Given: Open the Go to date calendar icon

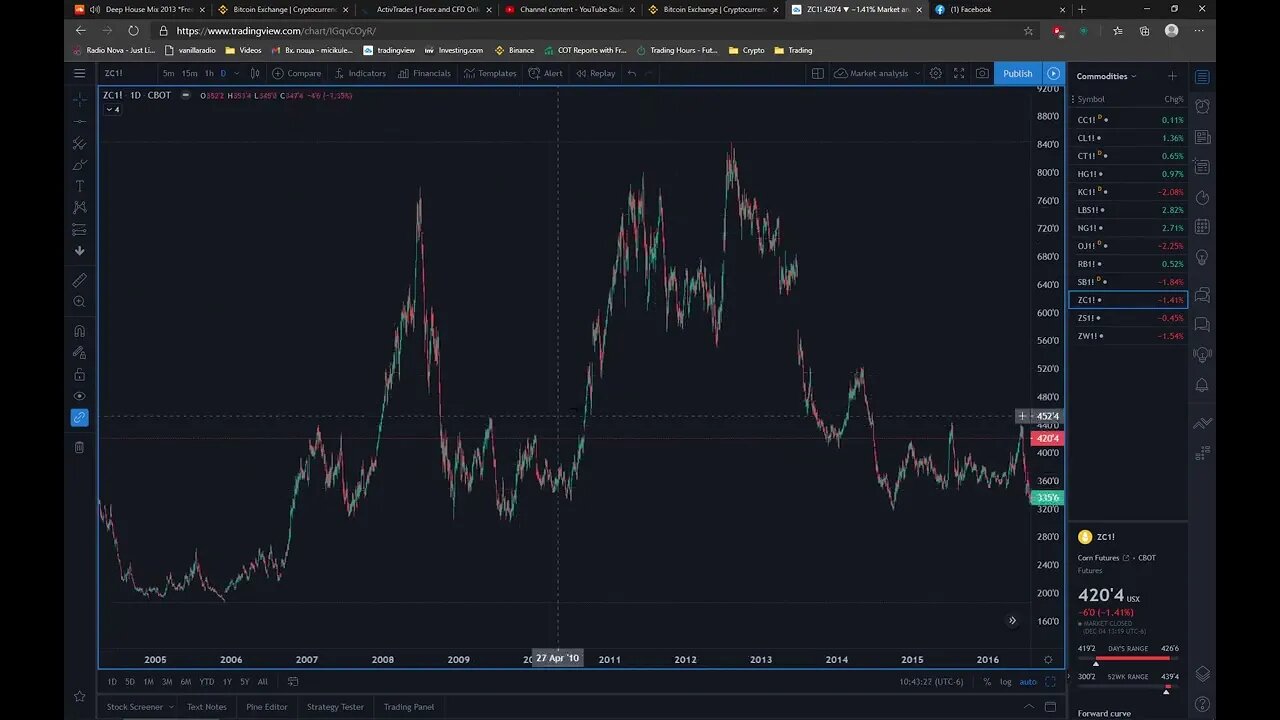Looking at the screenshot, I should coord(293,682).
